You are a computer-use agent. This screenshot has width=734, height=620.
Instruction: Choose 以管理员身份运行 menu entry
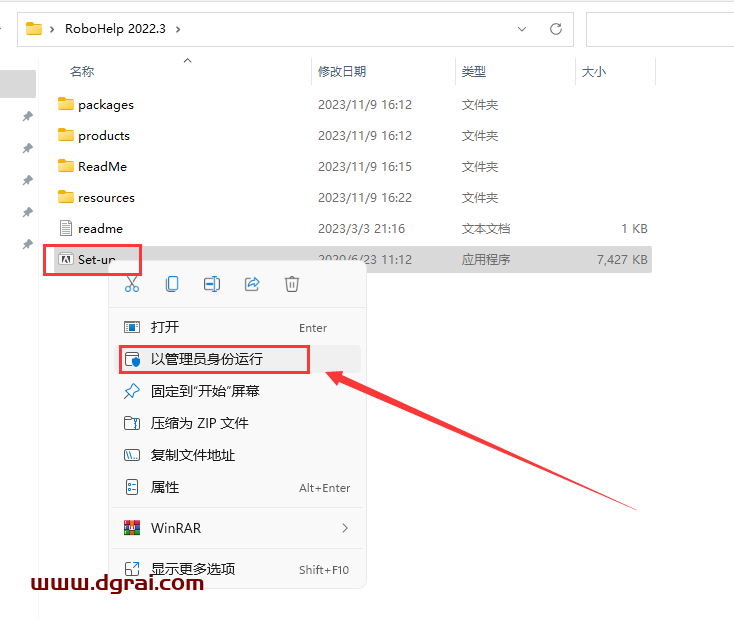pyautogui.click(x=237, y=359)
